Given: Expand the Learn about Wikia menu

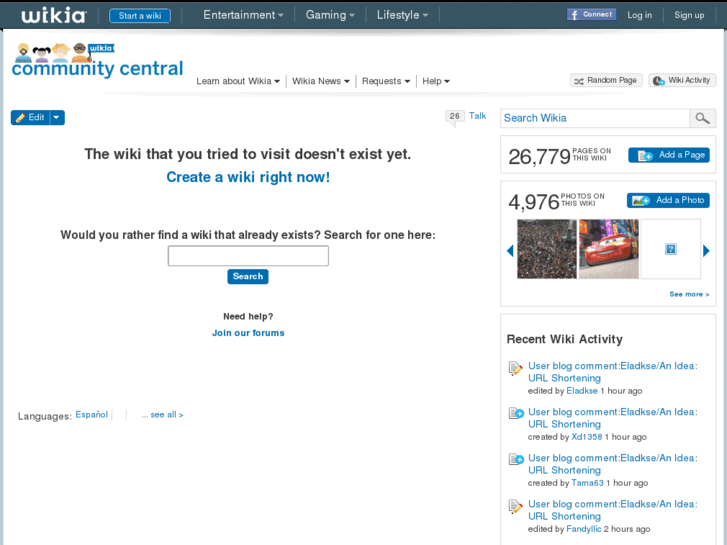Looking at the screenshot, I should pyautogui.click(x=238, y=81).
